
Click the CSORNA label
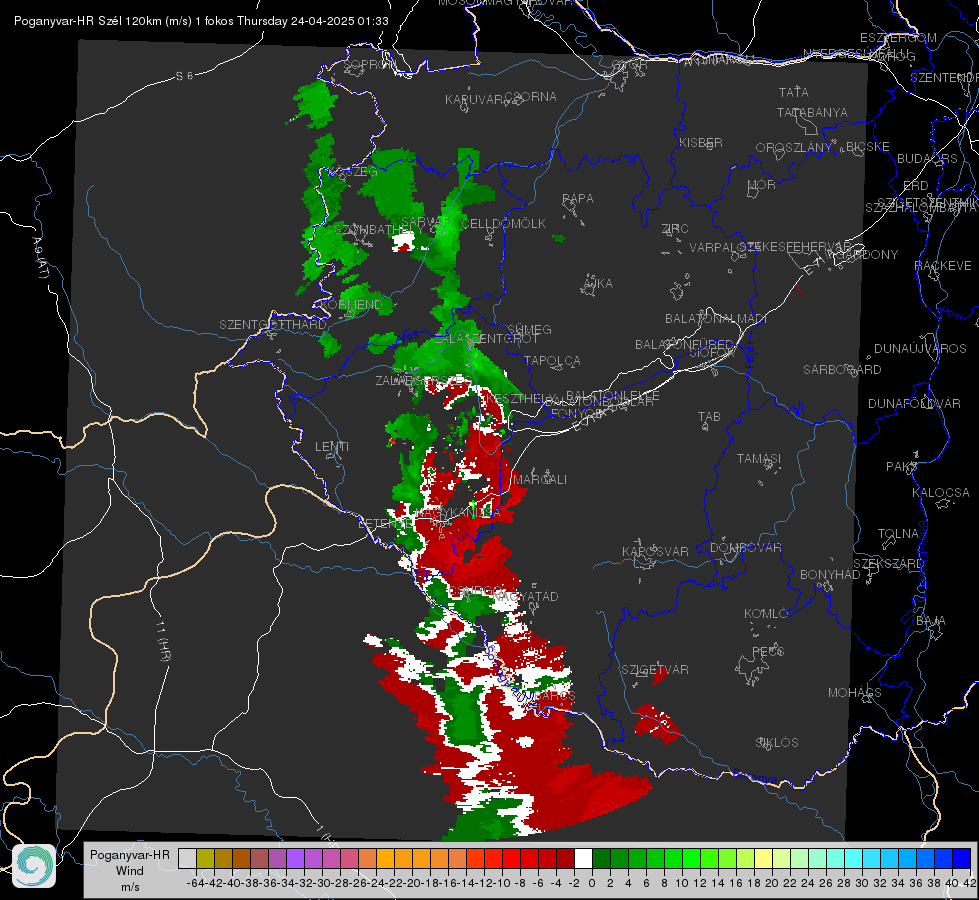coord(531,97)
